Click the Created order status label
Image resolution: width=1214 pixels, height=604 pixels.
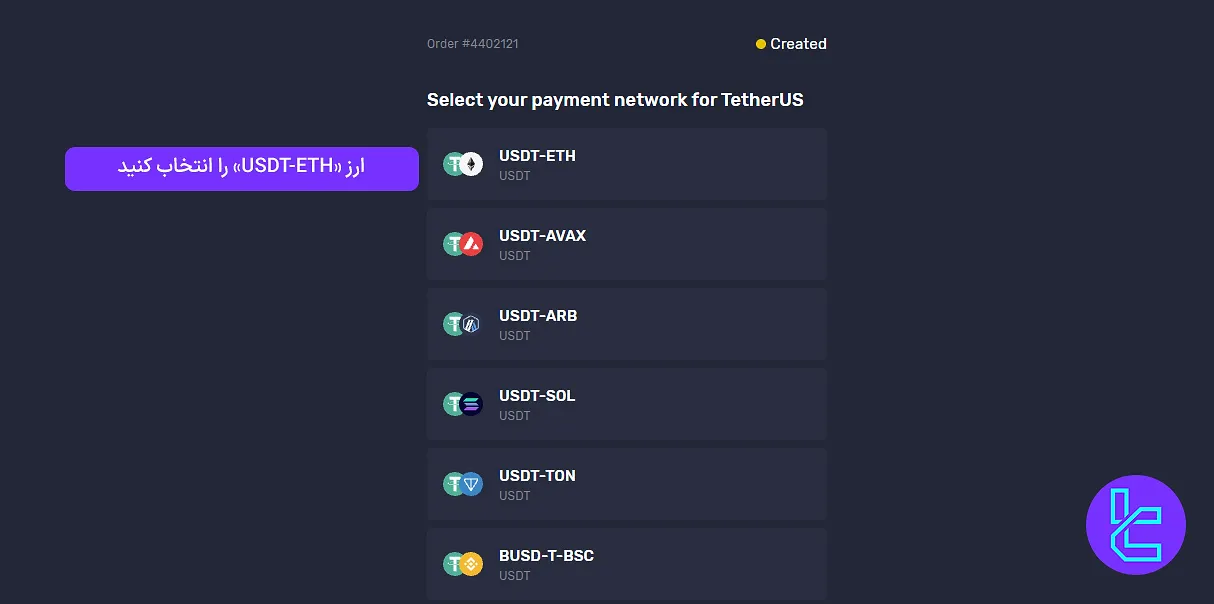tap(798, 44)
